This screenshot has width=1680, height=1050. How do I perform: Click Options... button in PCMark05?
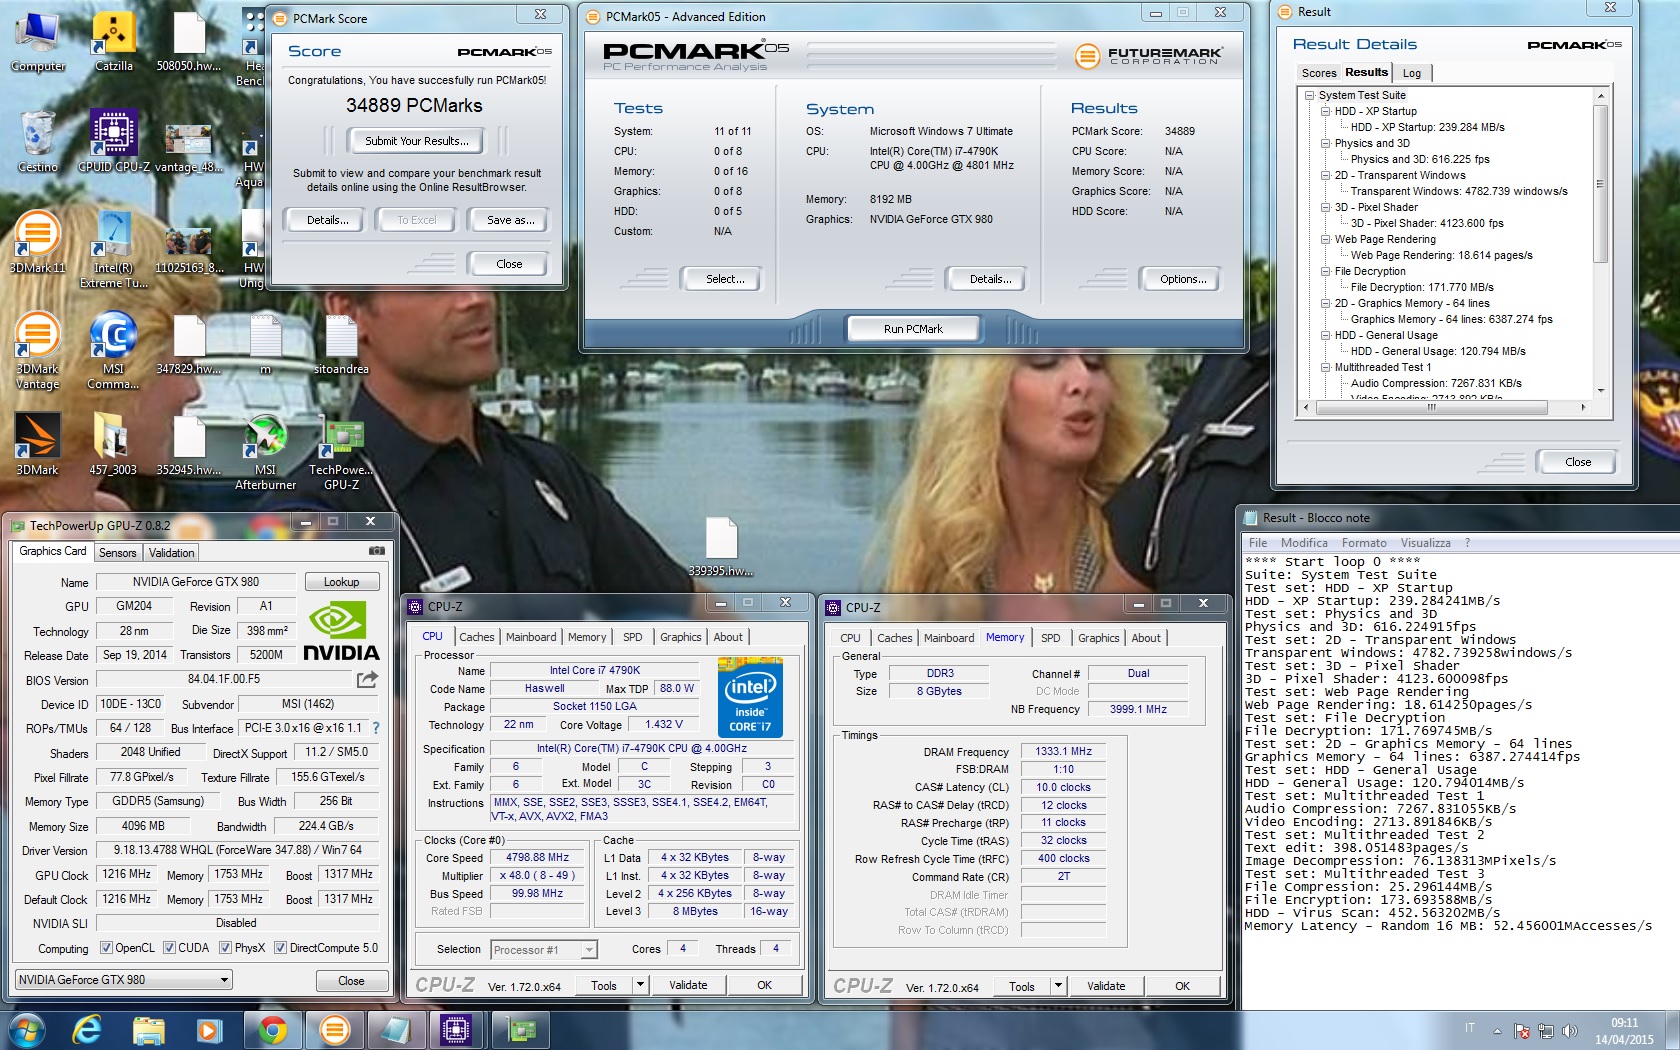[x=1183, y=279]
